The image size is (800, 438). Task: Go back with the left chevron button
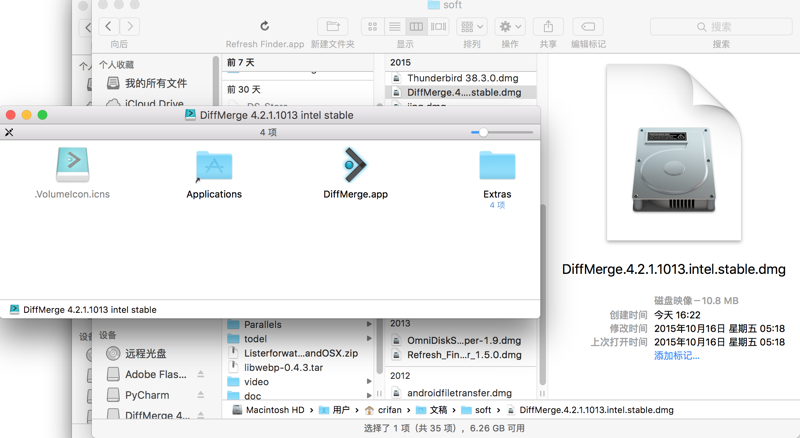[x=108, y=26]
